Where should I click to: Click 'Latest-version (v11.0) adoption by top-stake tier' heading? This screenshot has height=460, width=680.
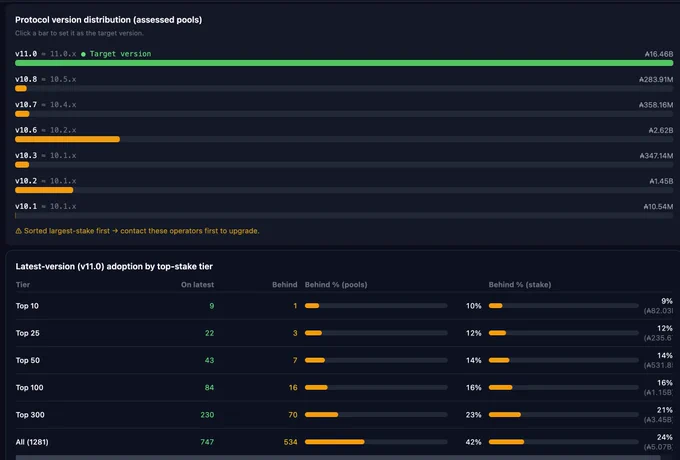coord(114,267)
